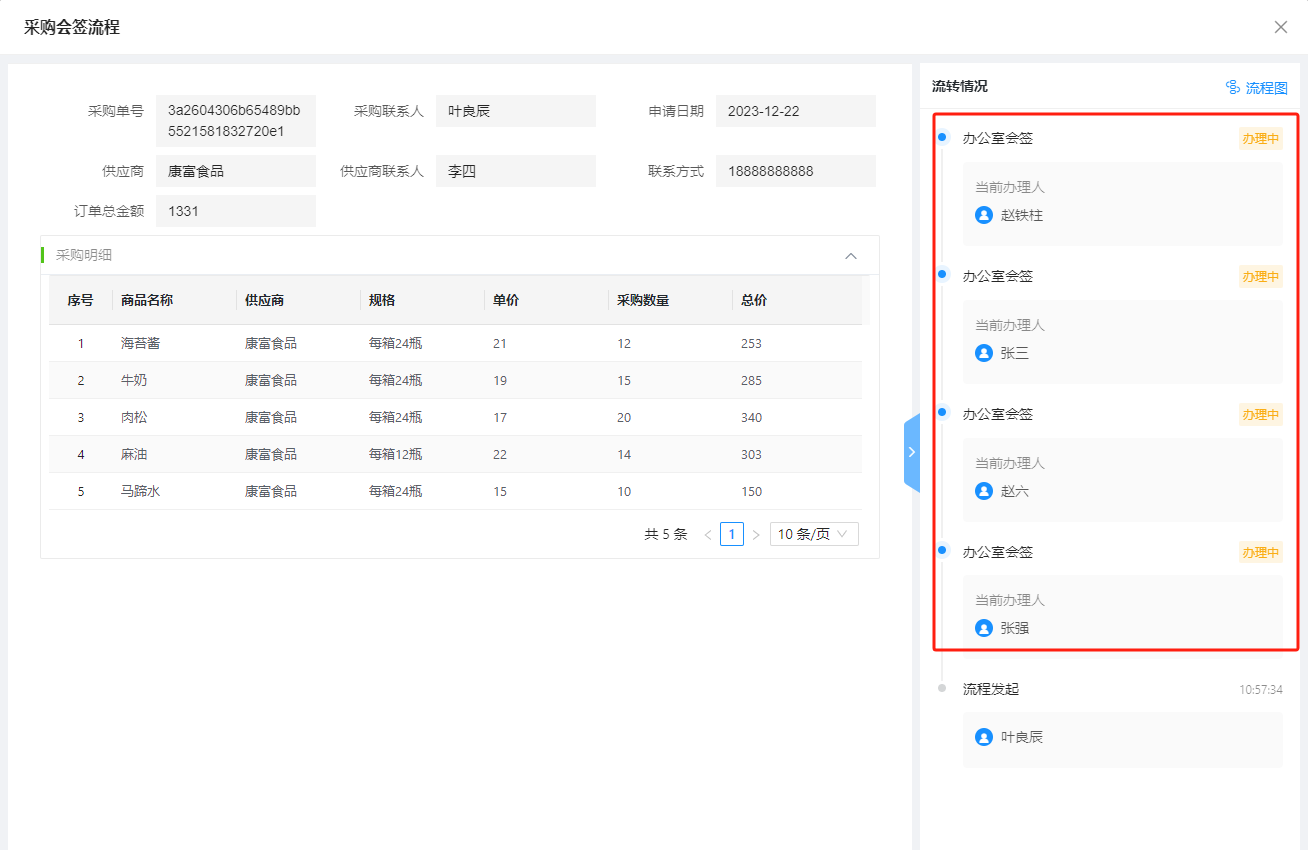Open the 10 条/页 page size dropdown
Viewport: 1308px width, 850px height.
[x=813, y=534]
